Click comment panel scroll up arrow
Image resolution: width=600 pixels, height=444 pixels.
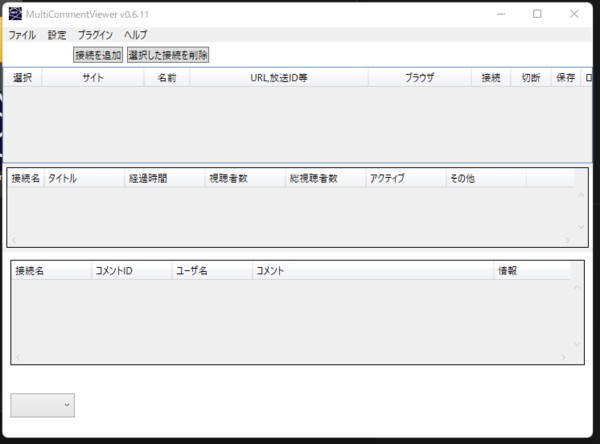pyautogui.click(x=577, y=287)
